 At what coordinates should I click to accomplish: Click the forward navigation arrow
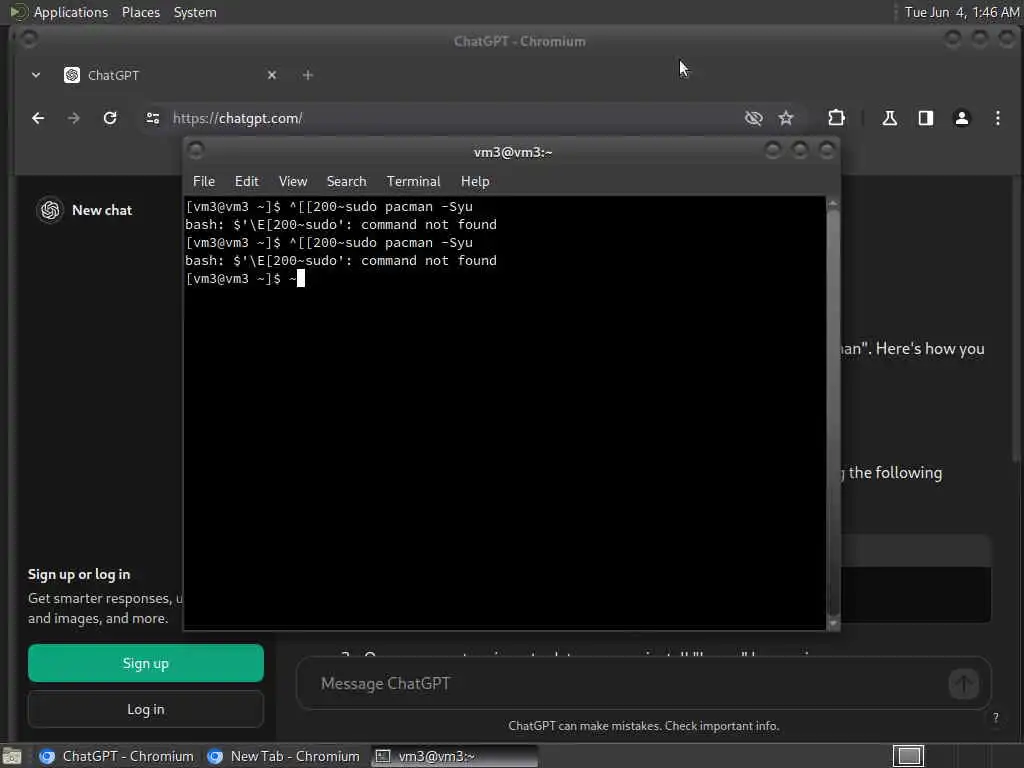click(x=74, y=118)
